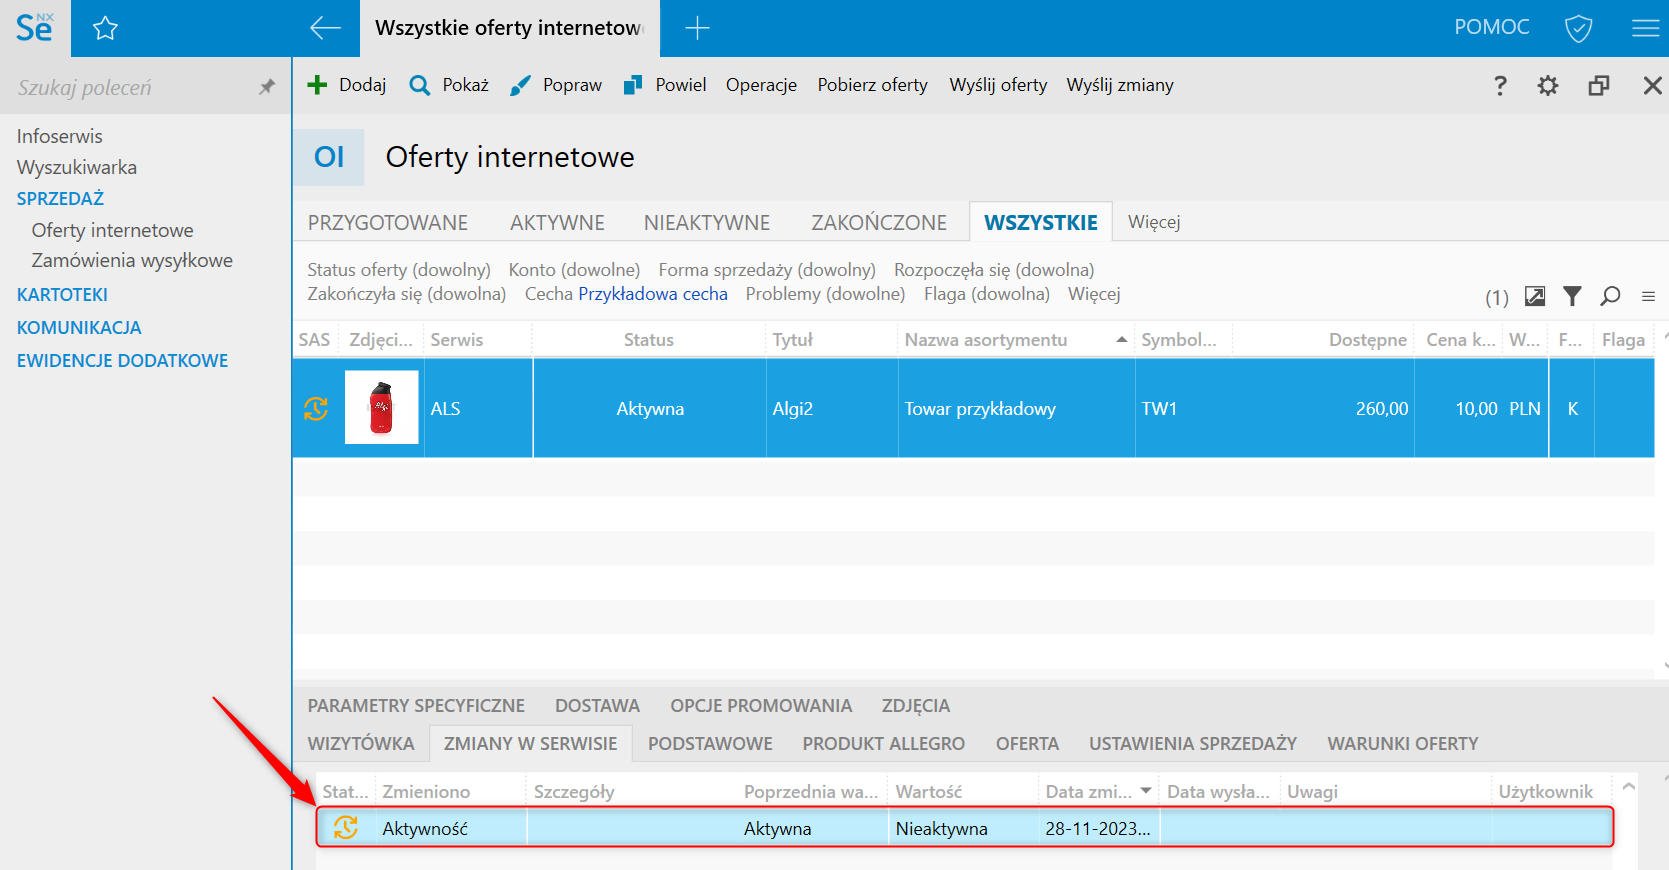Open Zamówienia wysyłkowe in sidebar

tap(132, 260)
